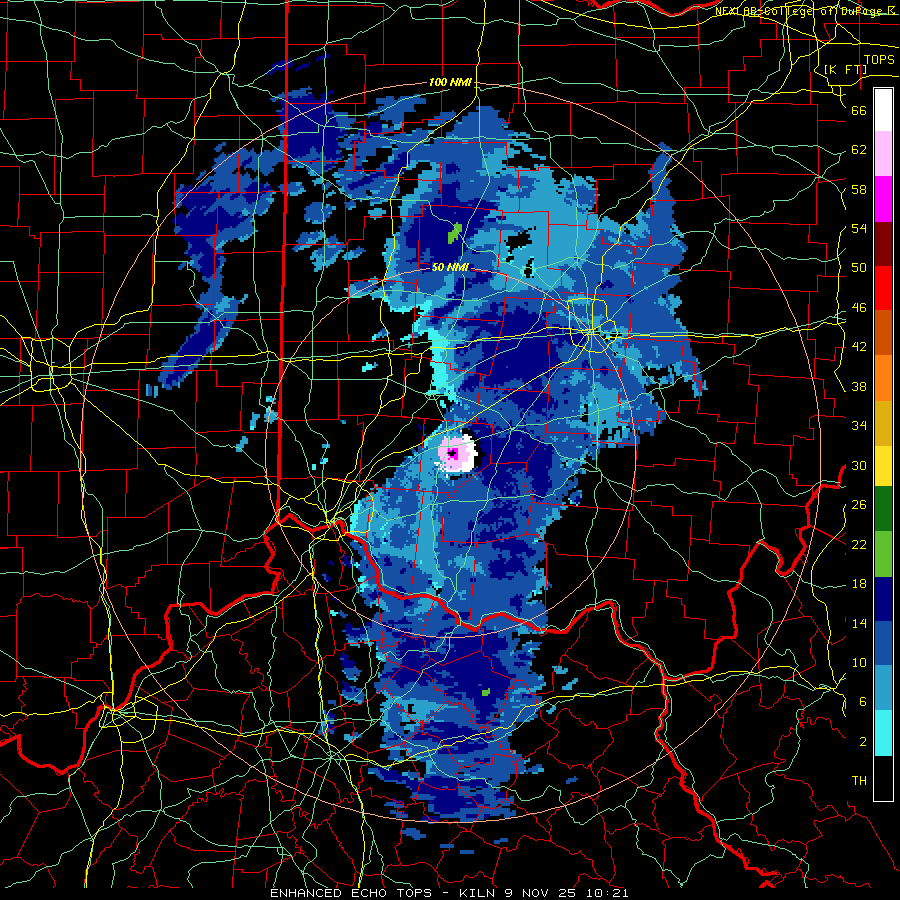This screenshot has width=900, height=900.
Task: Click the dark green legend swatch
Action: 883,509
